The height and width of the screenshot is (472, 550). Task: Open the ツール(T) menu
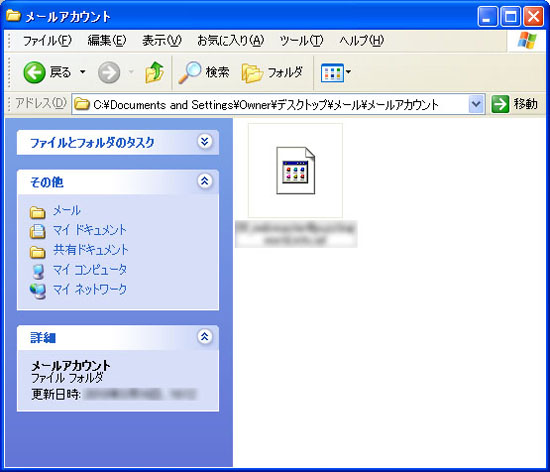301,41
